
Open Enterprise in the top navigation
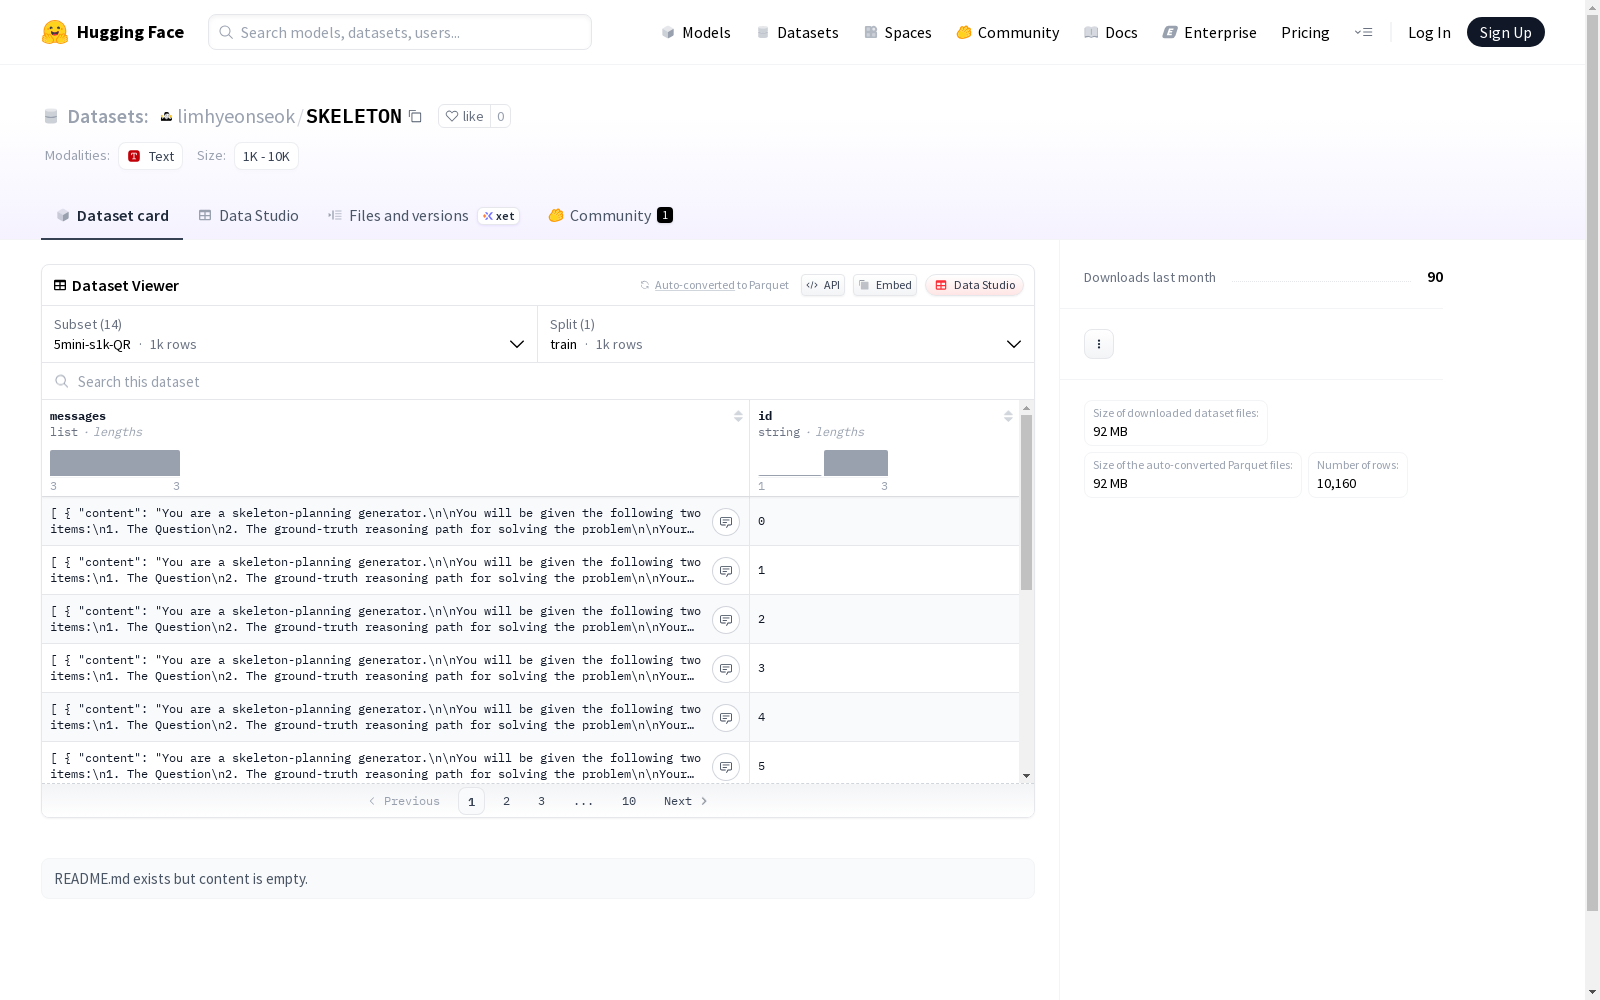click(x=1209, y=32)
